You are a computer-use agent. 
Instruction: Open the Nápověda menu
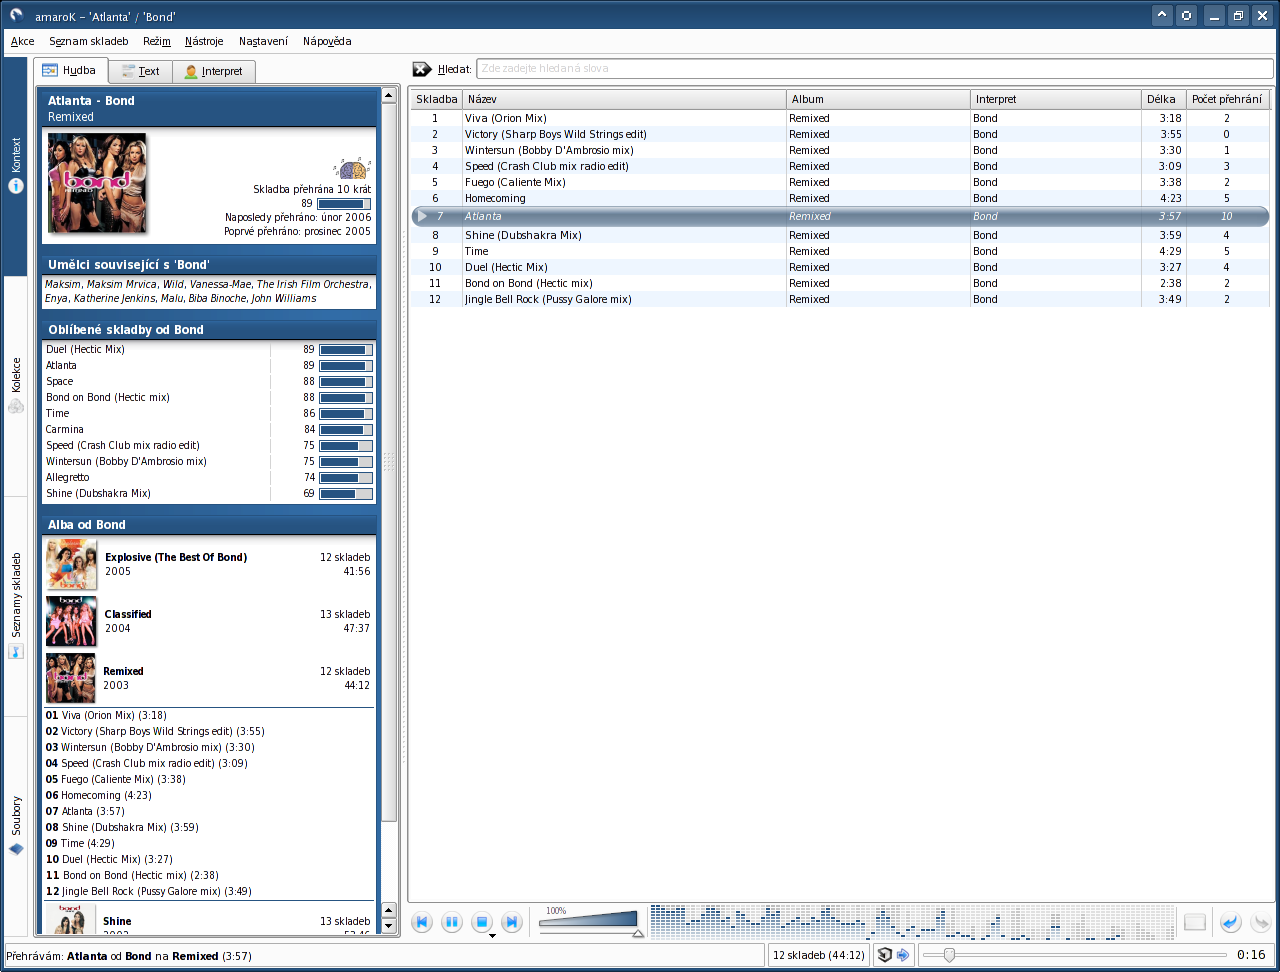coord(327,41)
